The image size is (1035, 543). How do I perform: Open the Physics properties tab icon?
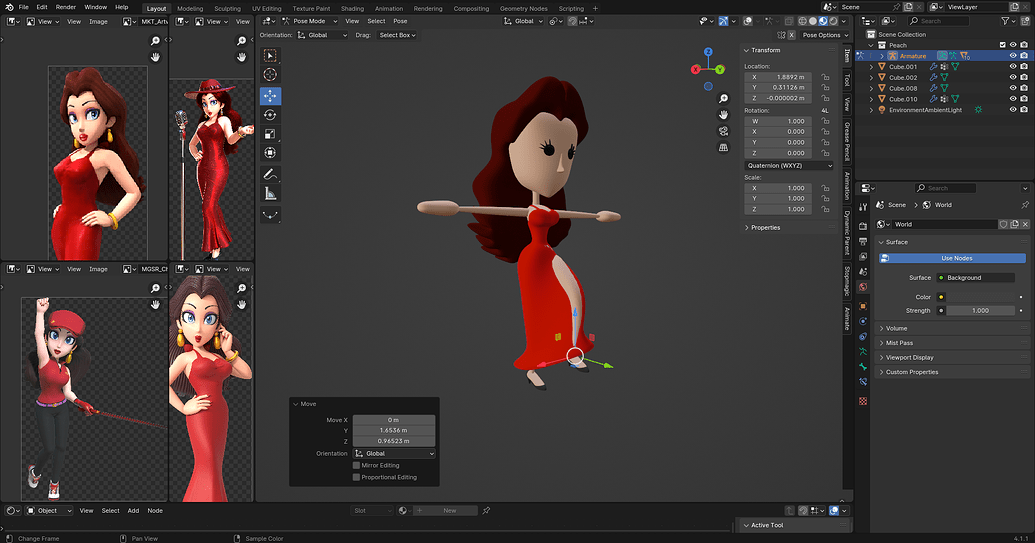863,321
